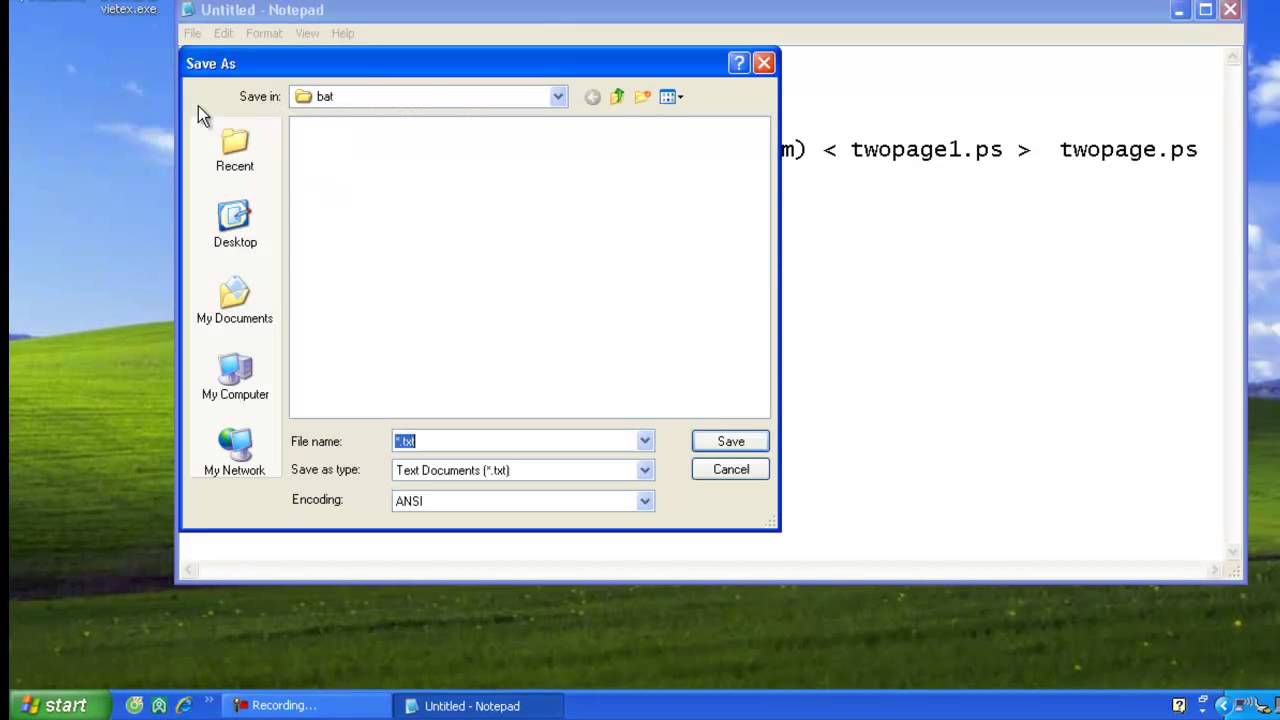1280x720 pixels.
Task: Launch Internet Explorer from Quick Launch
Action: (184, 705)
